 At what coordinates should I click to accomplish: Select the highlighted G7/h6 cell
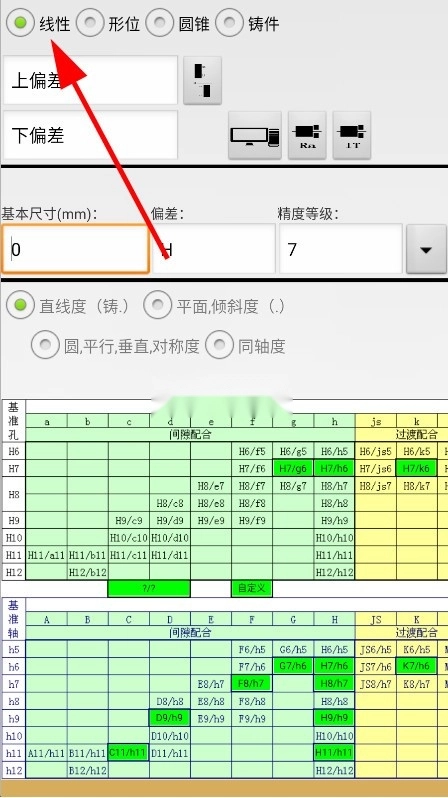[293, 666]
